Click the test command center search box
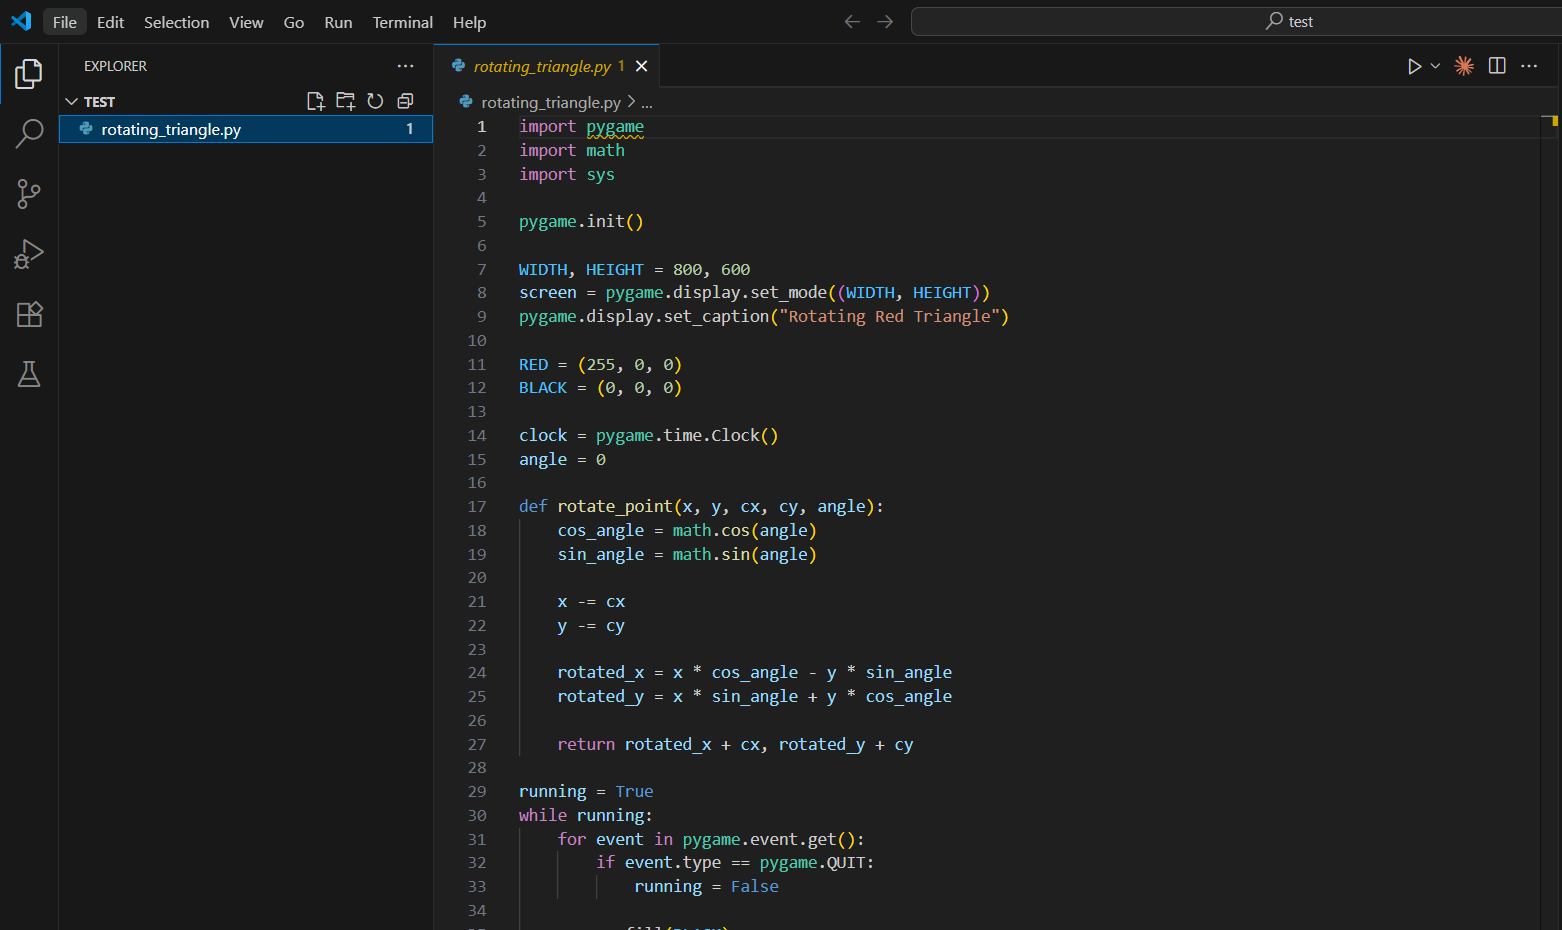 pos(1237,21)
